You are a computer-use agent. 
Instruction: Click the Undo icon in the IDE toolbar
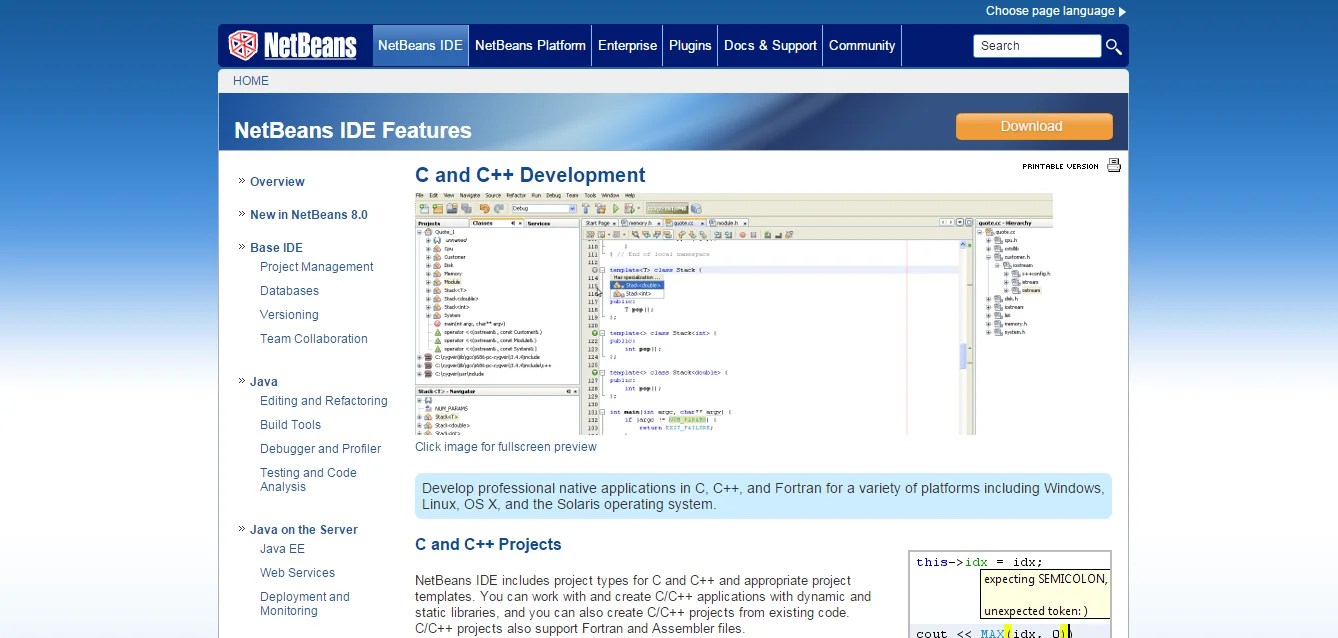484,208
